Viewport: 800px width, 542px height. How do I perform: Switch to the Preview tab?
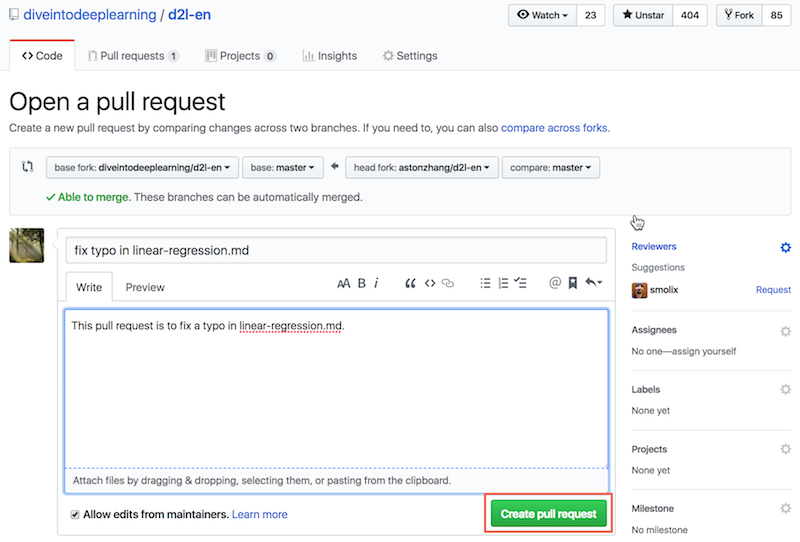coord(145,287)
